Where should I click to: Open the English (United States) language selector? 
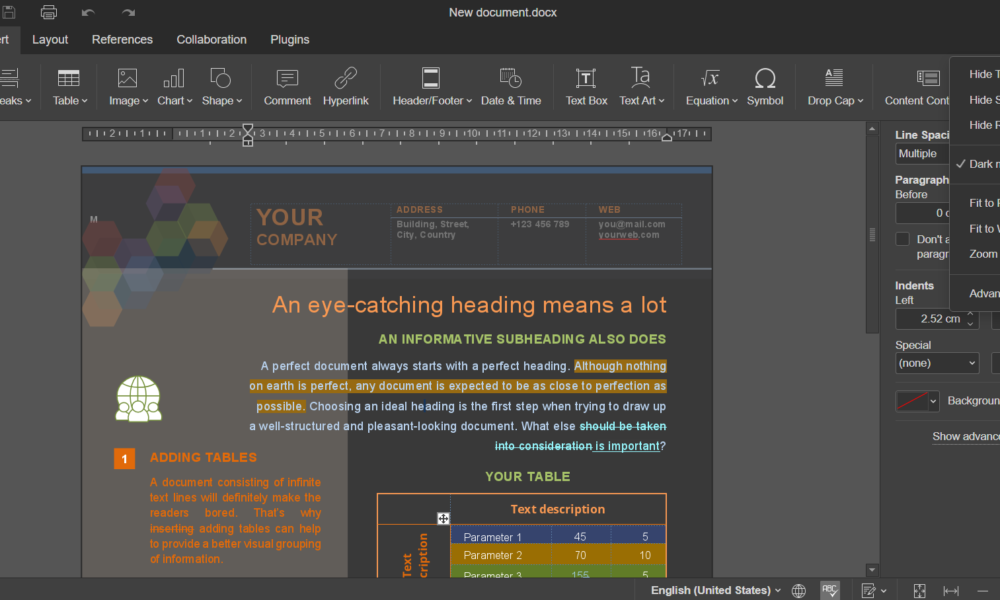716,591
